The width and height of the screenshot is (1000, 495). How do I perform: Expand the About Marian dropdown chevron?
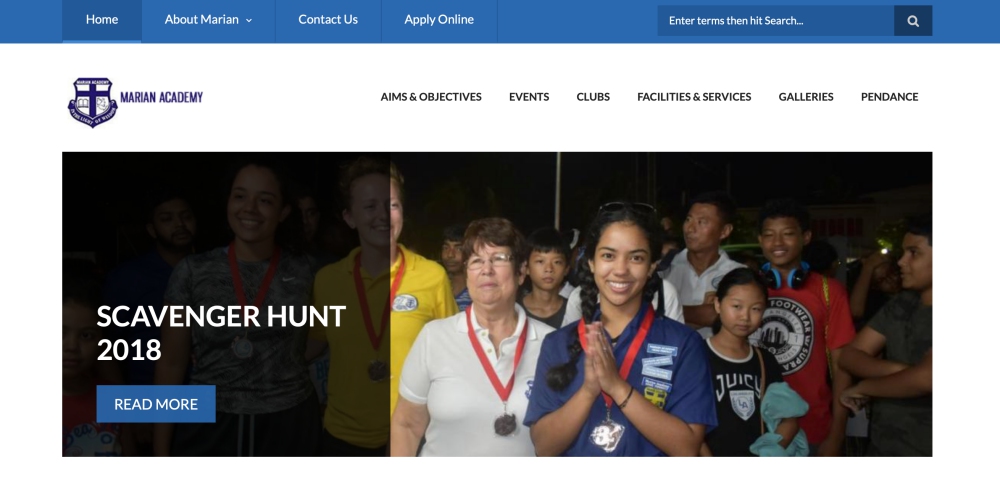click(x=249, y=20)
